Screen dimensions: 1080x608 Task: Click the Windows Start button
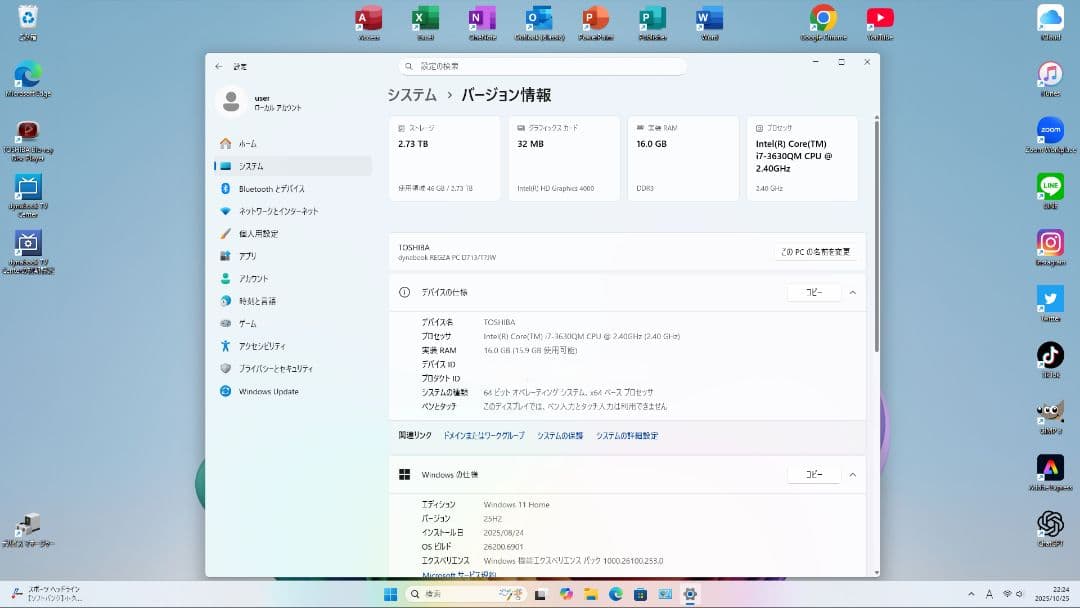pos(392,594)
